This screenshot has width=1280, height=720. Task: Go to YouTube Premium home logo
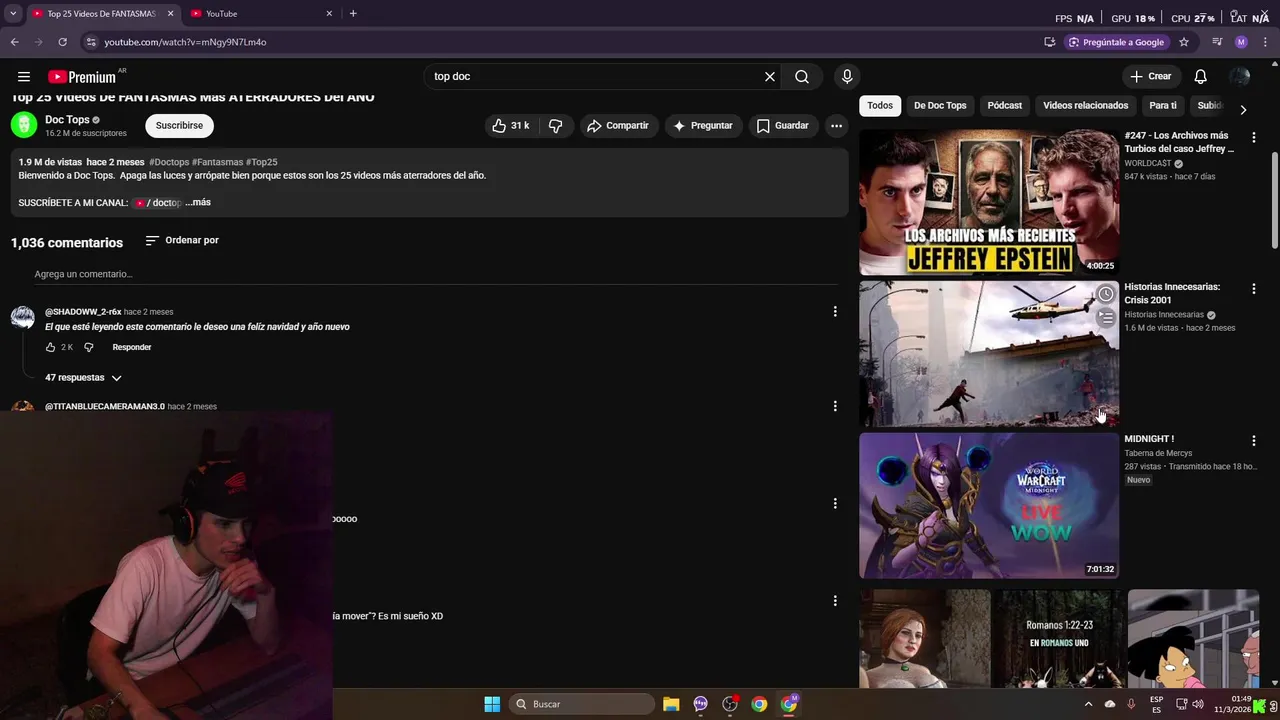[82, 77]
